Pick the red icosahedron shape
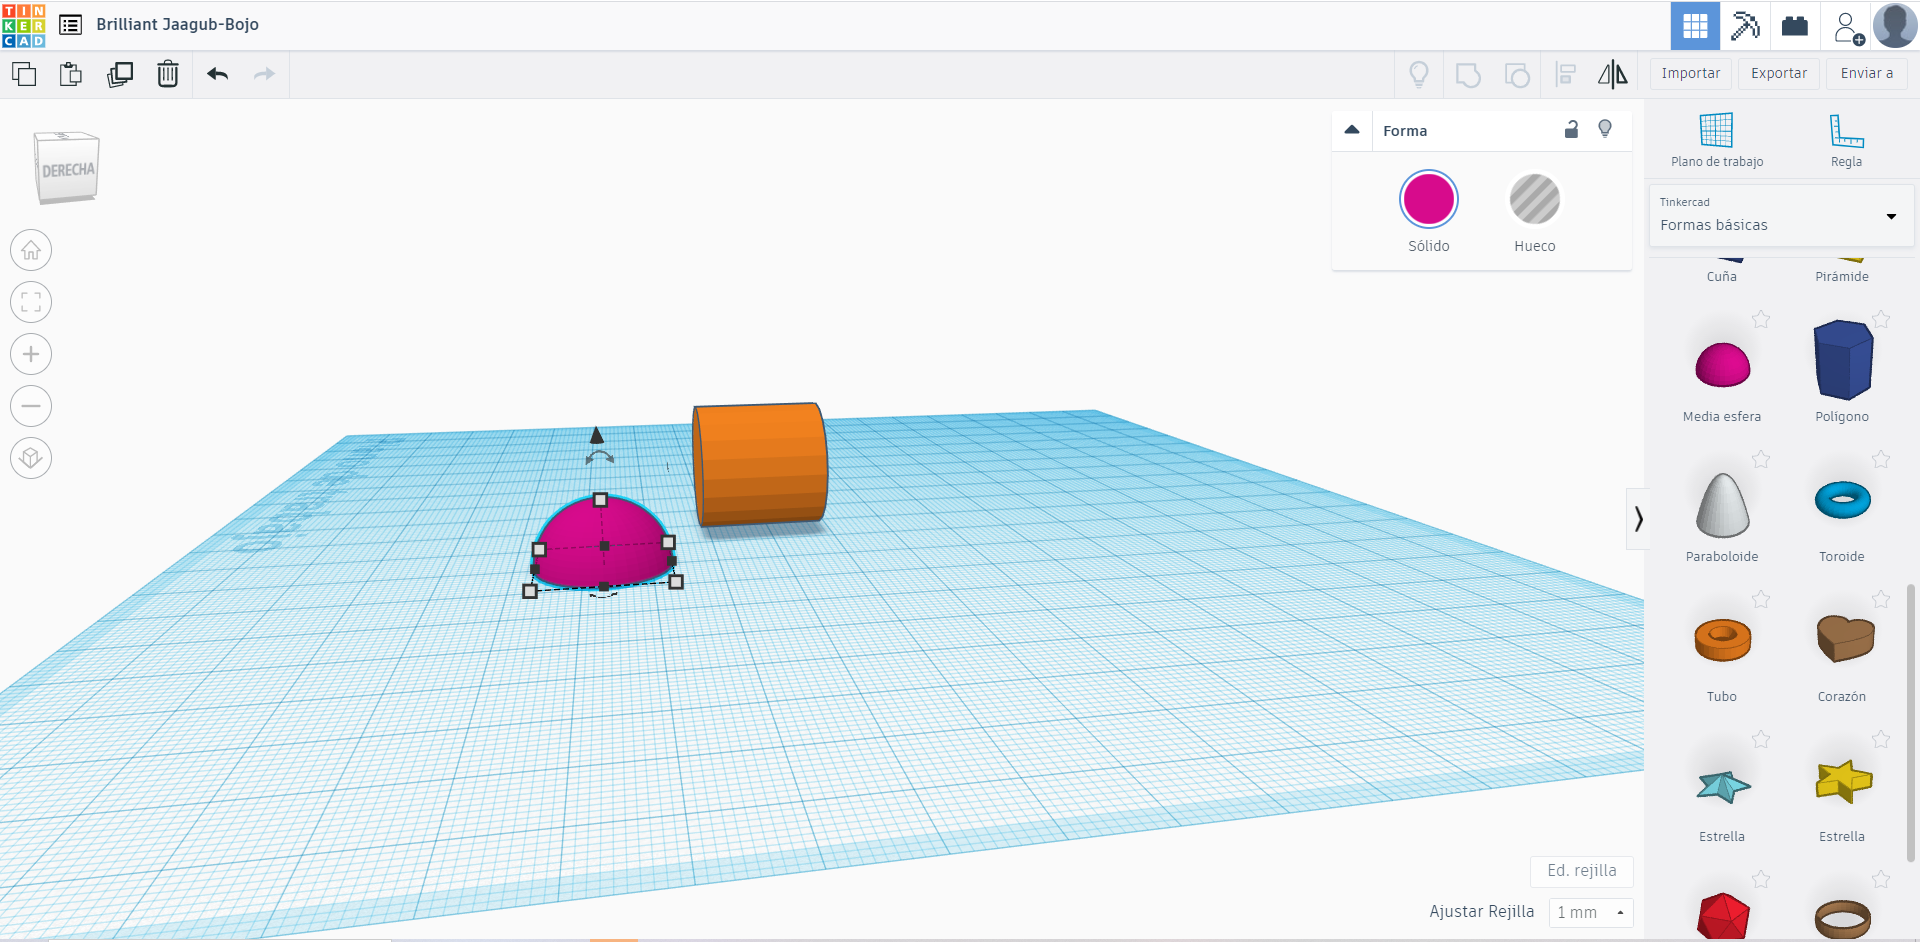The width and height of the screenshot is (1920, 942). pos(1723,916)
